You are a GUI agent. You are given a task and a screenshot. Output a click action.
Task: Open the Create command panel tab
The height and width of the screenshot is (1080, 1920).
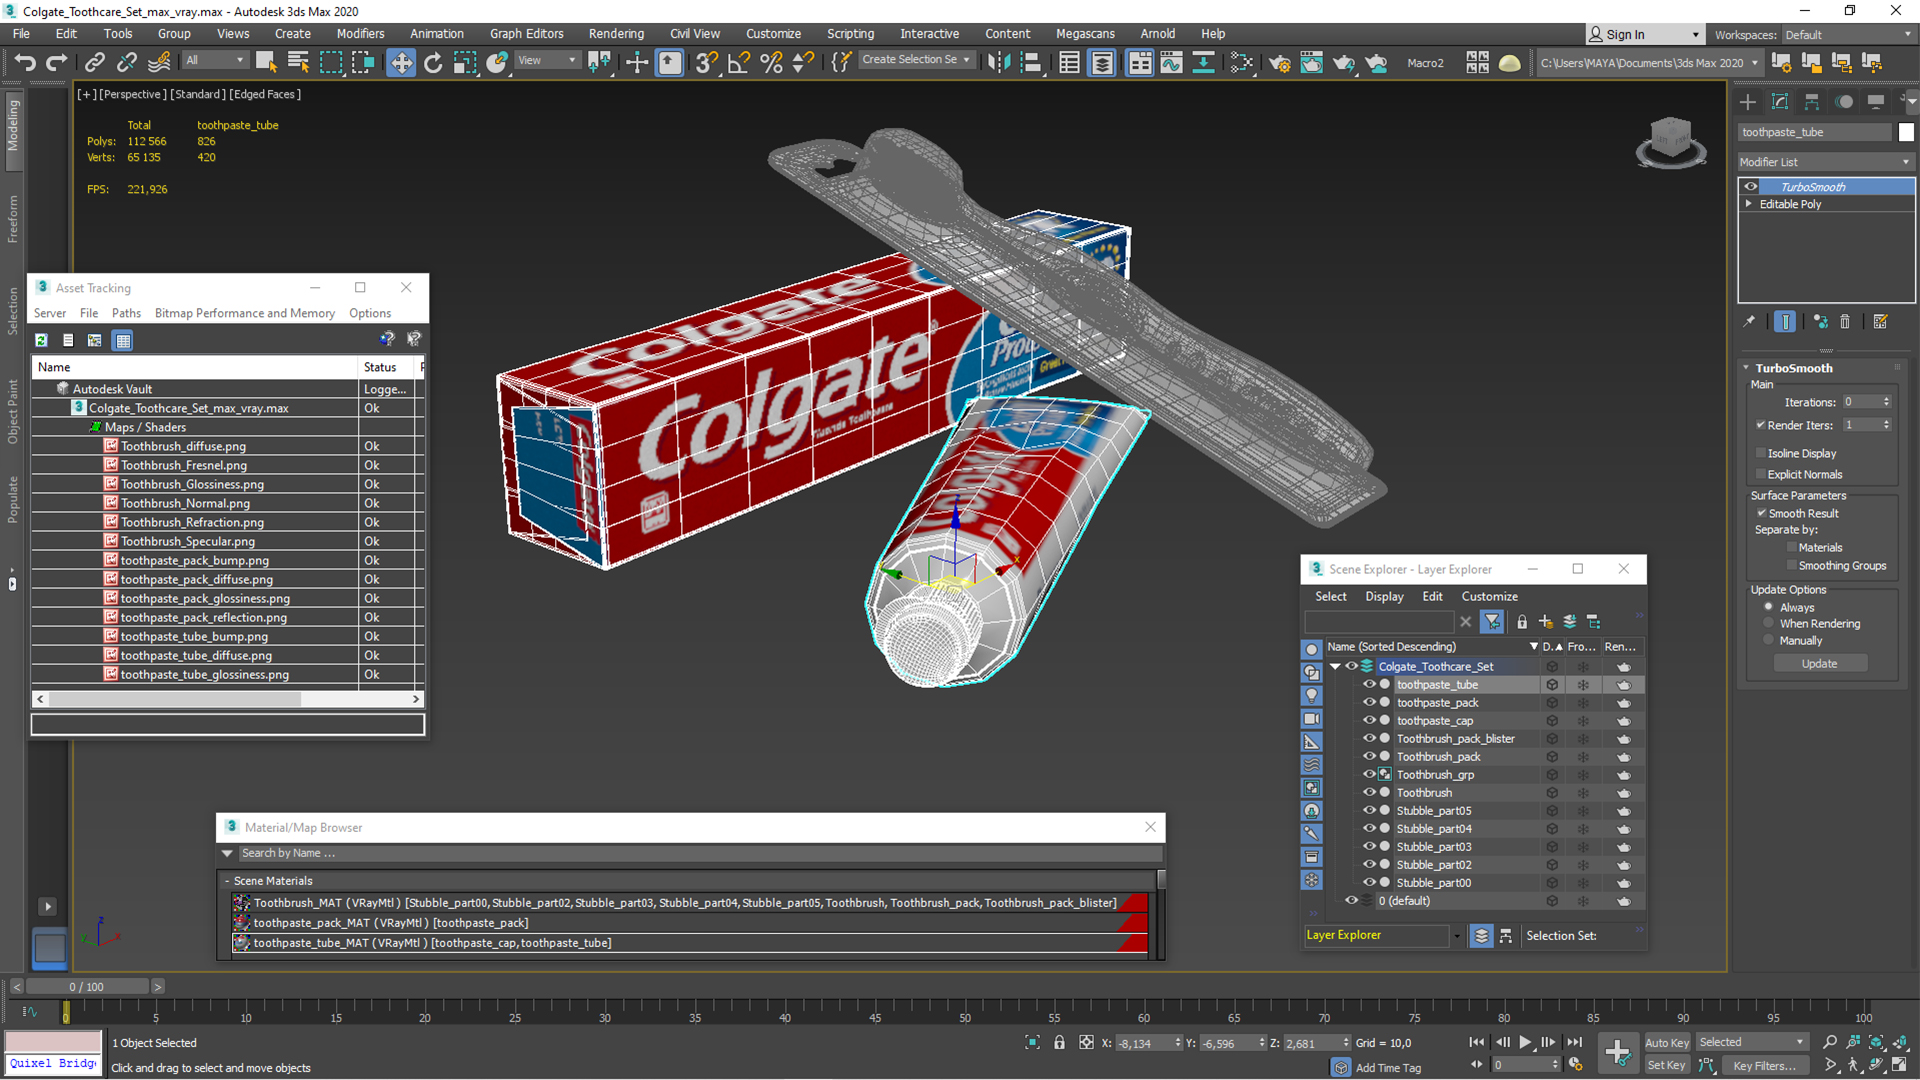1748,102
